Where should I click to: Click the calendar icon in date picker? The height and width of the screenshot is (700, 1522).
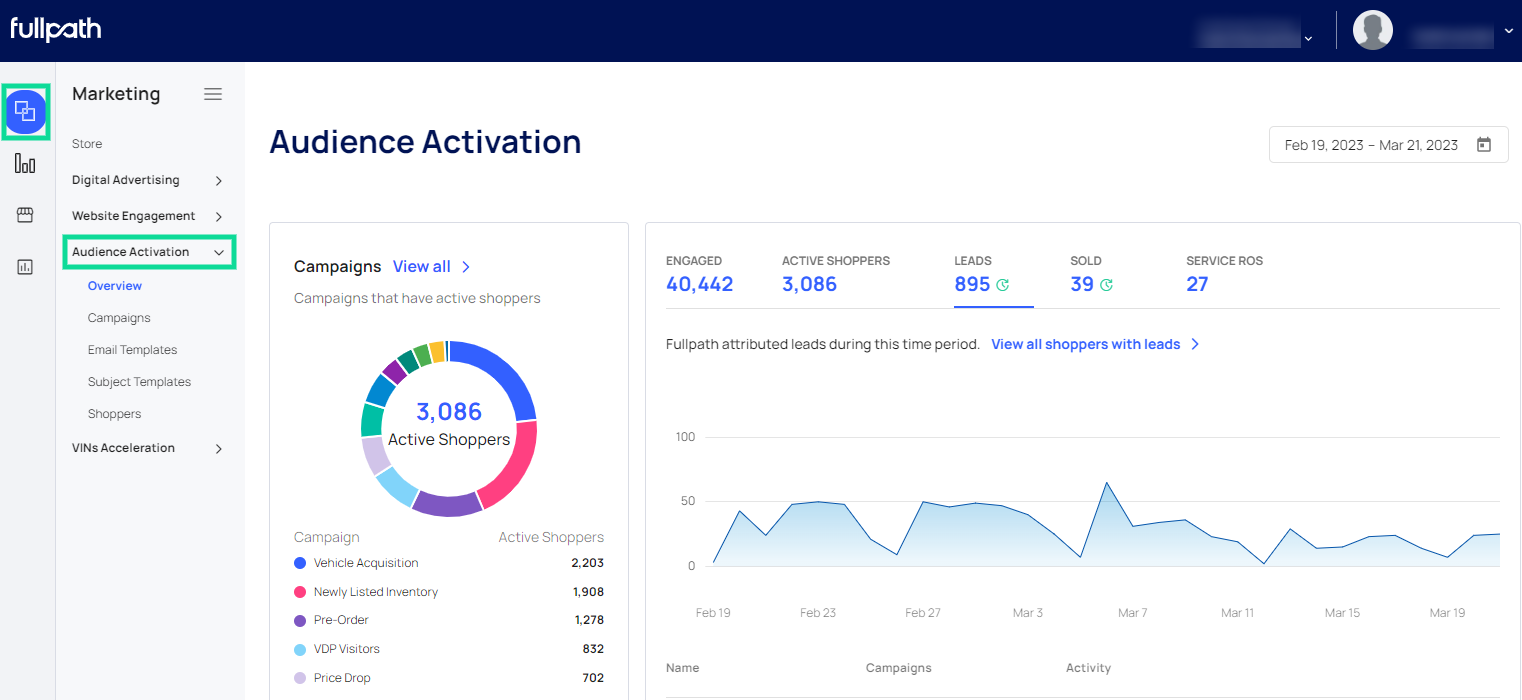(x=1484, y=145)
